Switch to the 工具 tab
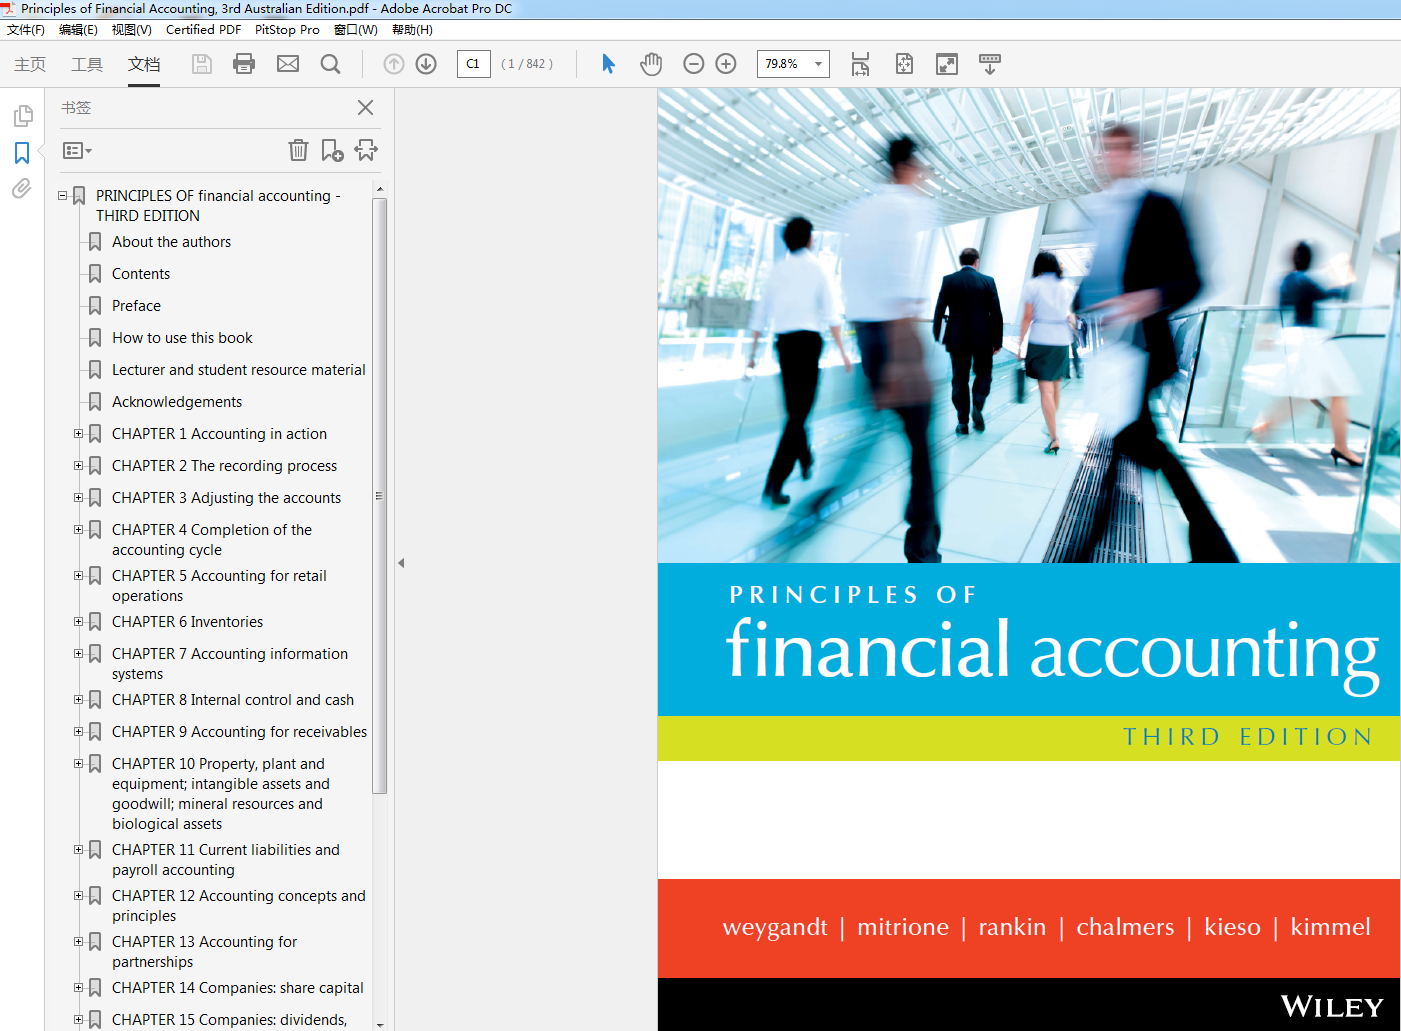 pos(87,64)
